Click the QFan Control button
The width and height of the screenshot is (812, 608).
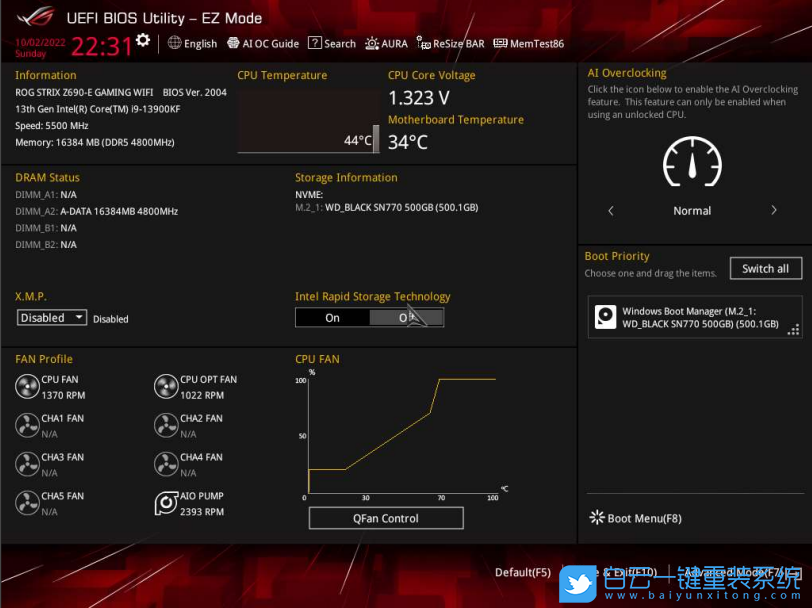[386, 518]
